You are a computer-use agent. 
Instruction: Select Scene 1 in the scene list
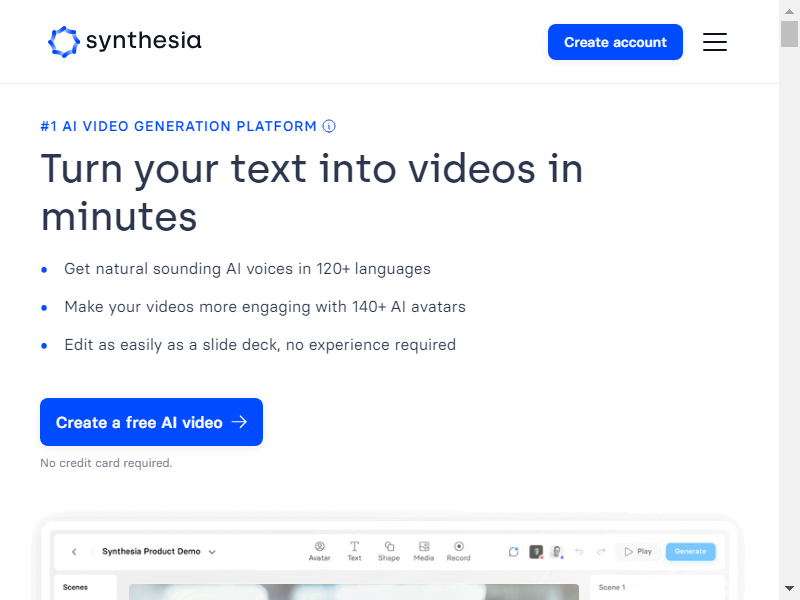tap(611, 588)
